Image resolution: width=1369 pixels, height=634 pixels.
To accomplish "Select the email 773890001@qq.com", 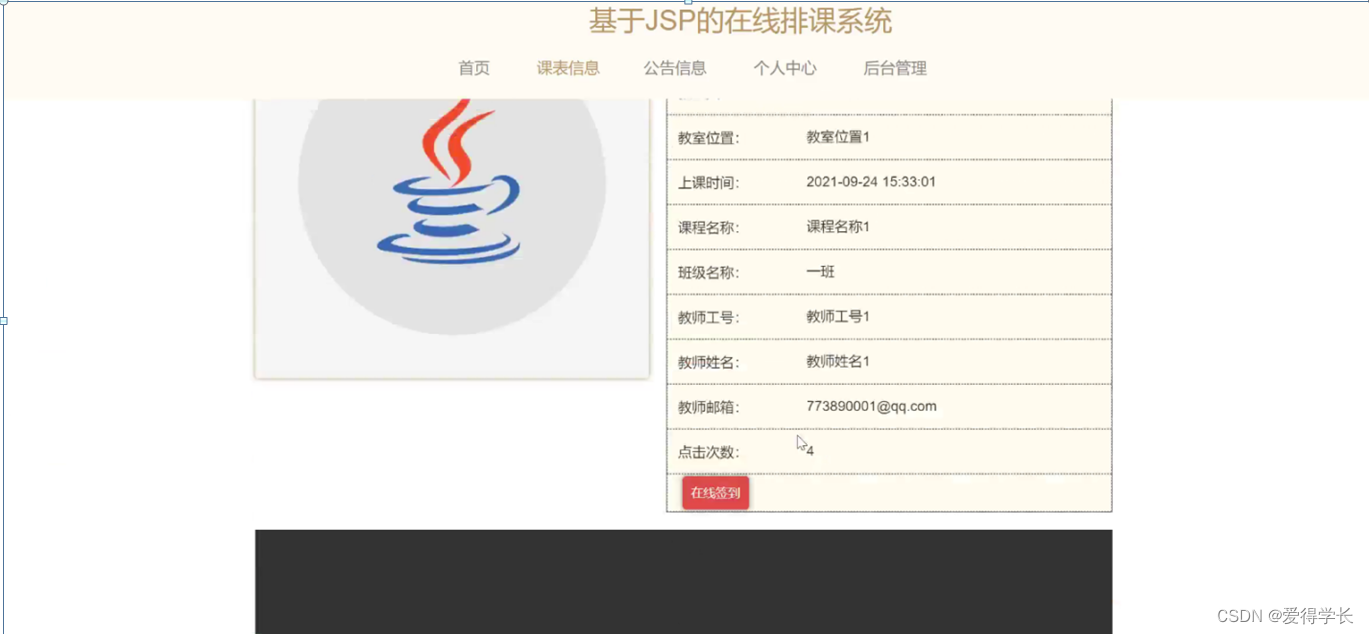I will point(871,406).
